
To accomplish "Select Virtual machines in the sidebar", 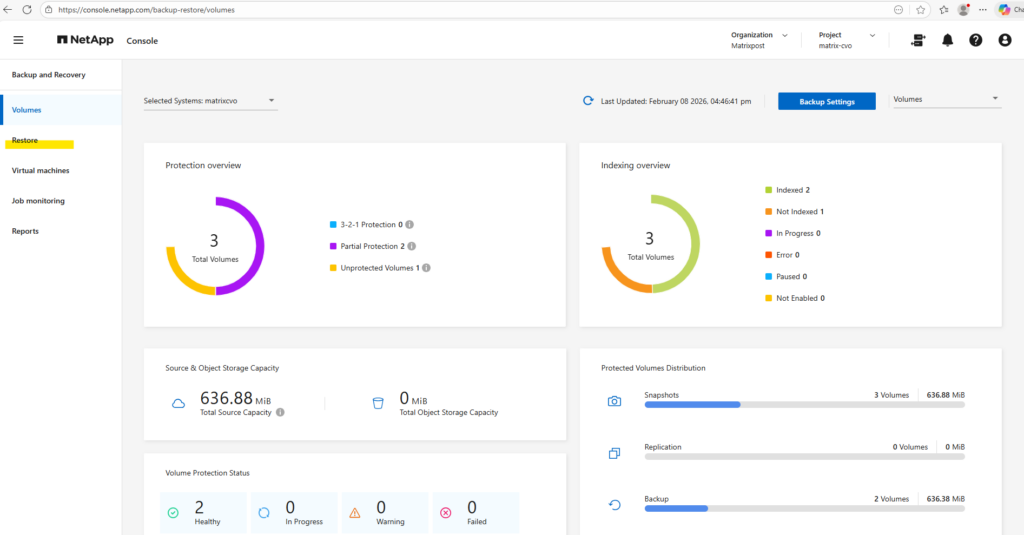I will point(40,171).
